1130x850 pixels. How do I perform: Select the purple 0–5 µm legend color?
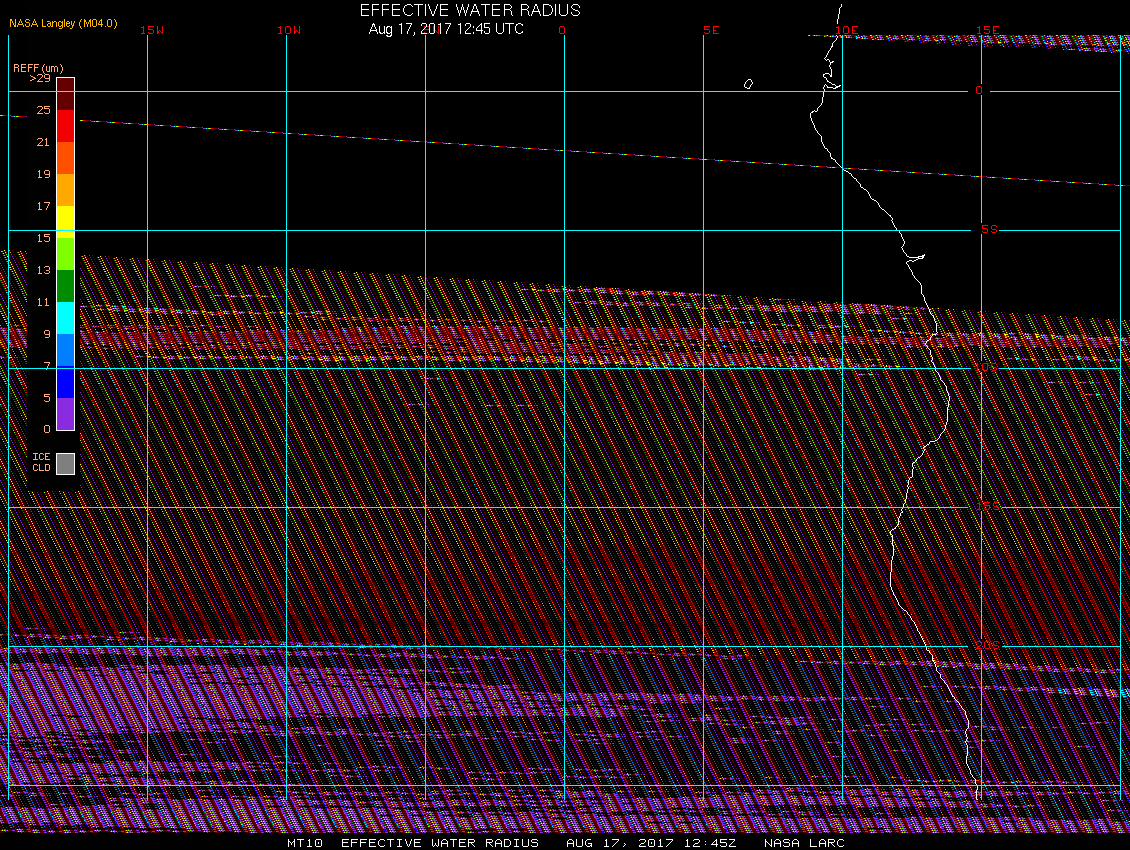tap(65, 413)
